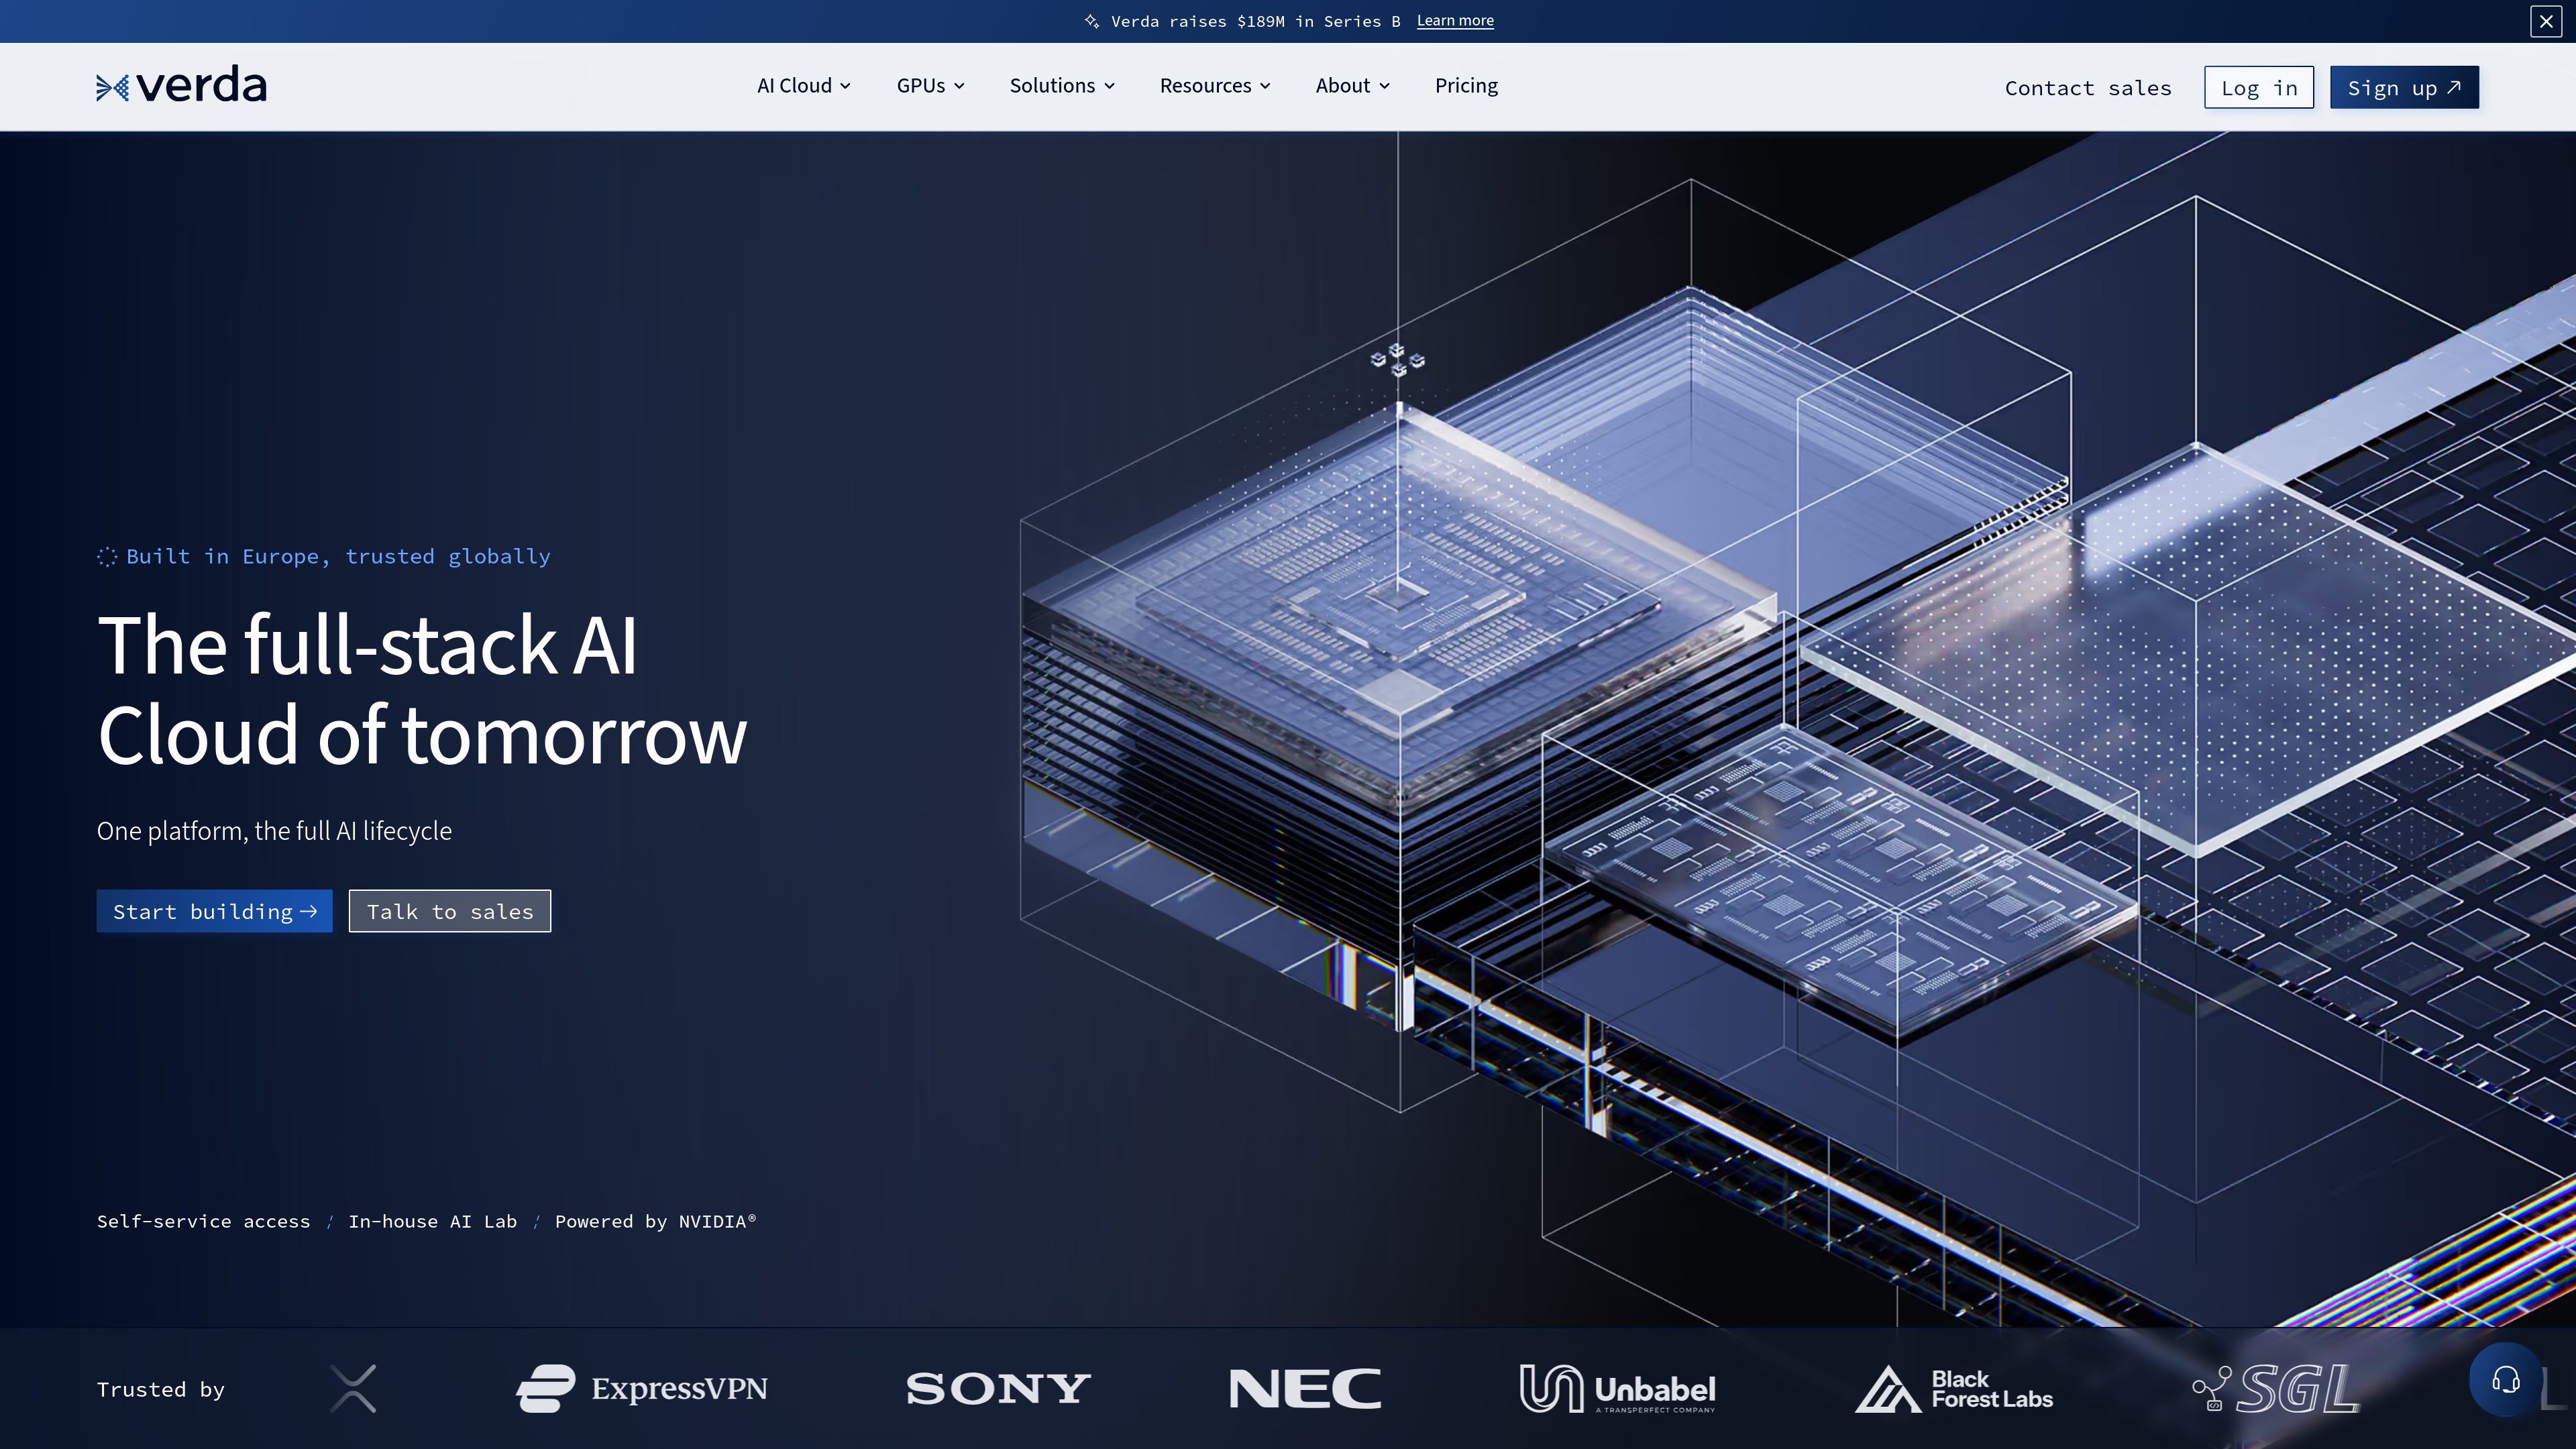This screenshot has width=2576, height=1449.
Task: Click the Start building button
Action: pos(214,911)
